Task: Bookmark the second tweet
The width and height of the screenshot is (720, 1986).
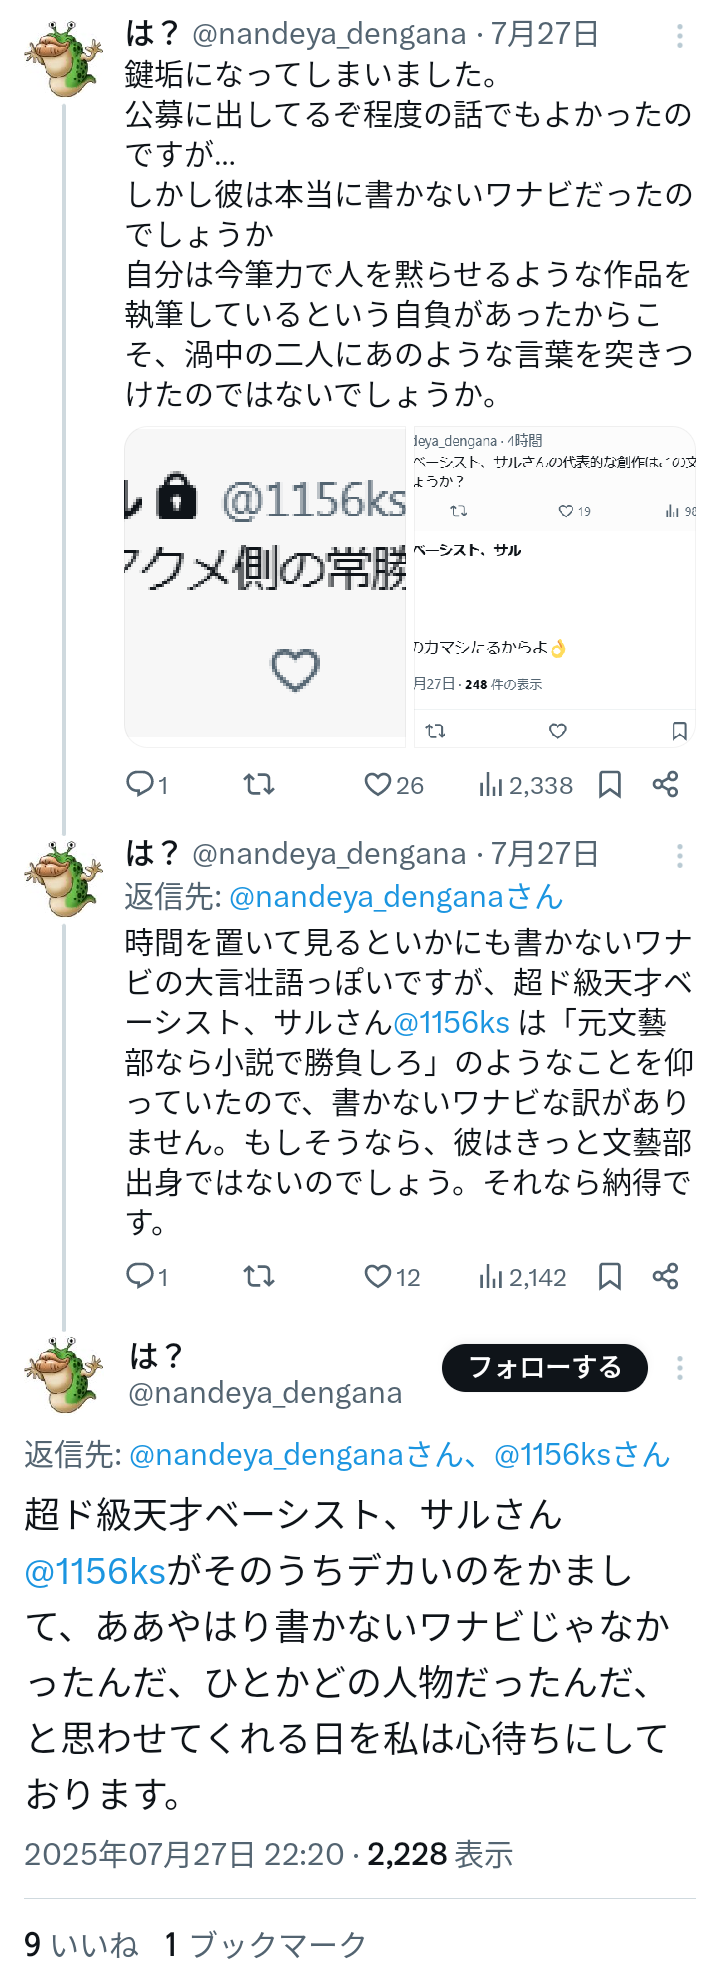Action: coord(610,1277)
